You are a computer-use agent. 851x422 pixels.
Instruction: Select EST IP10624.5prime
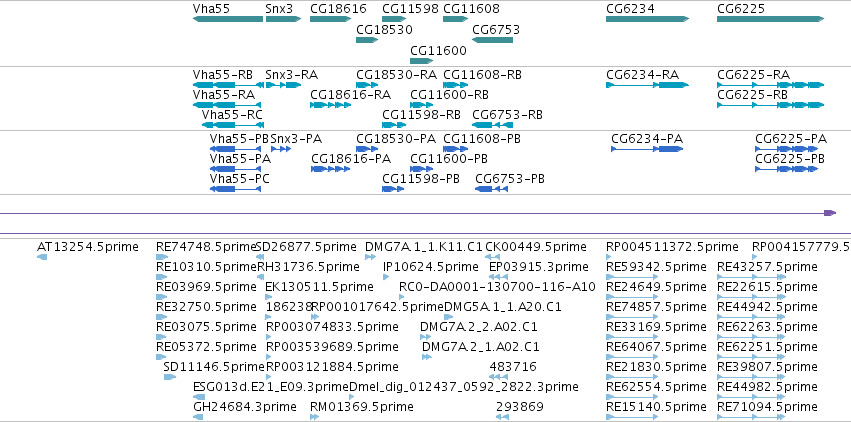[430, 267]
